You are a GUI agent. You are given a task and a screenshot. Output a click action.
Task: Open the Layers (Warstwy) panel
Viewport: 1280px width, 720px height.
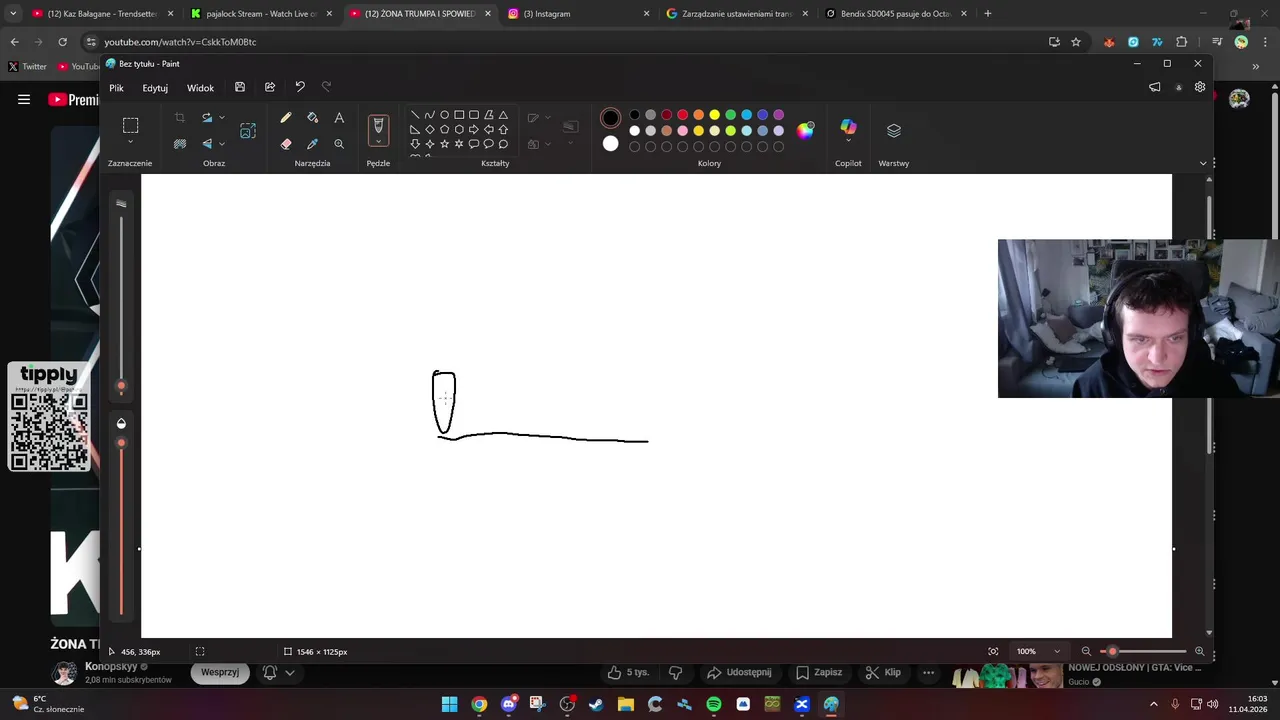click(894, 131)
